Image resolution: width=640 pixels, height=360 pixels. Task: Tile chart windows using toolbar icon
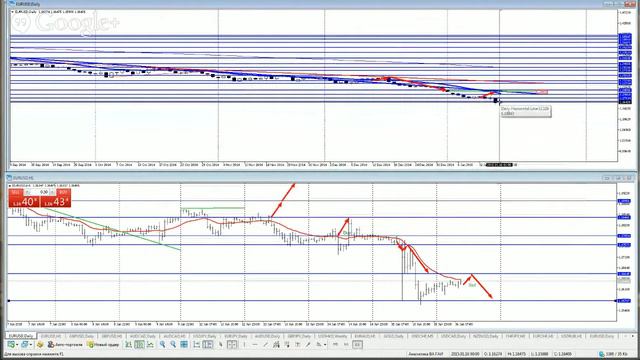pos(184,344)
